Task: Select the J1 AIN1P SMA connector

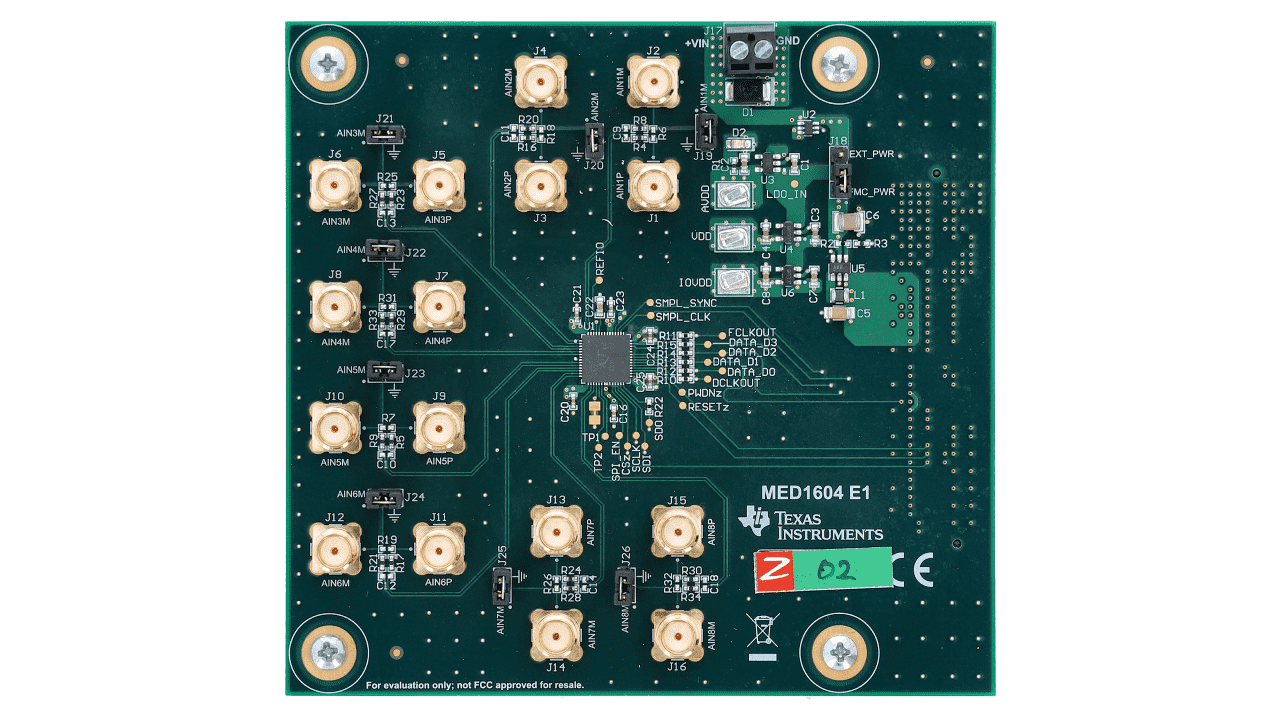Action: [653, 184]
